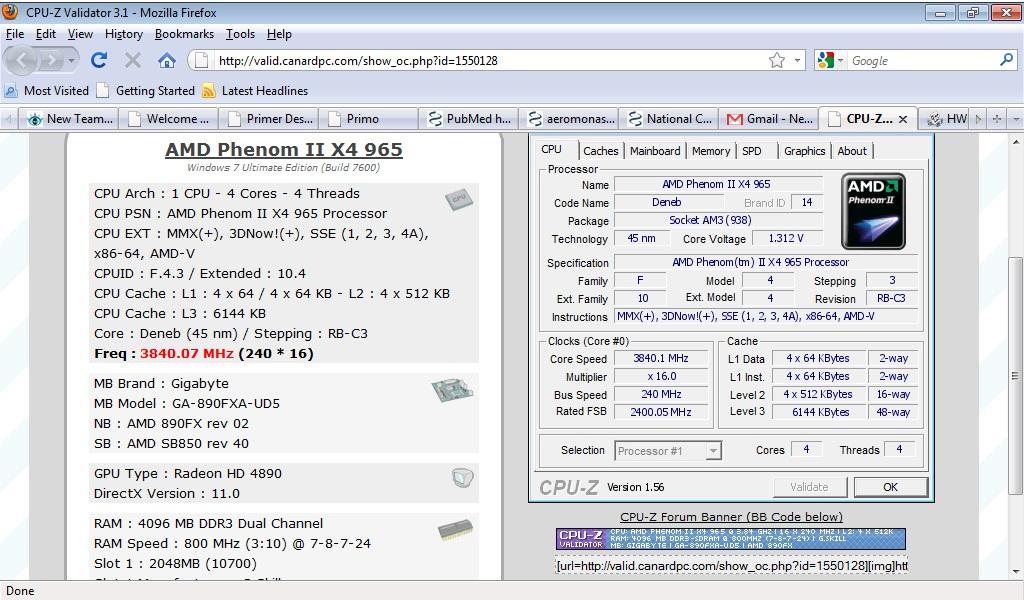
Task: Open the History menu
Action: pos(123,34)
